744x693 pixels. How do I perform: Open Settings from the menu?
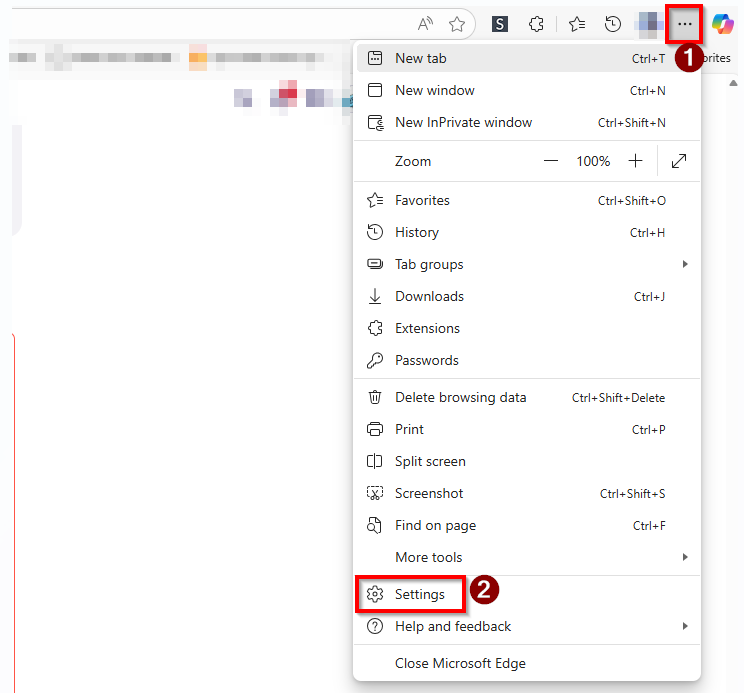pyautogui.click(x=527, y=594)
